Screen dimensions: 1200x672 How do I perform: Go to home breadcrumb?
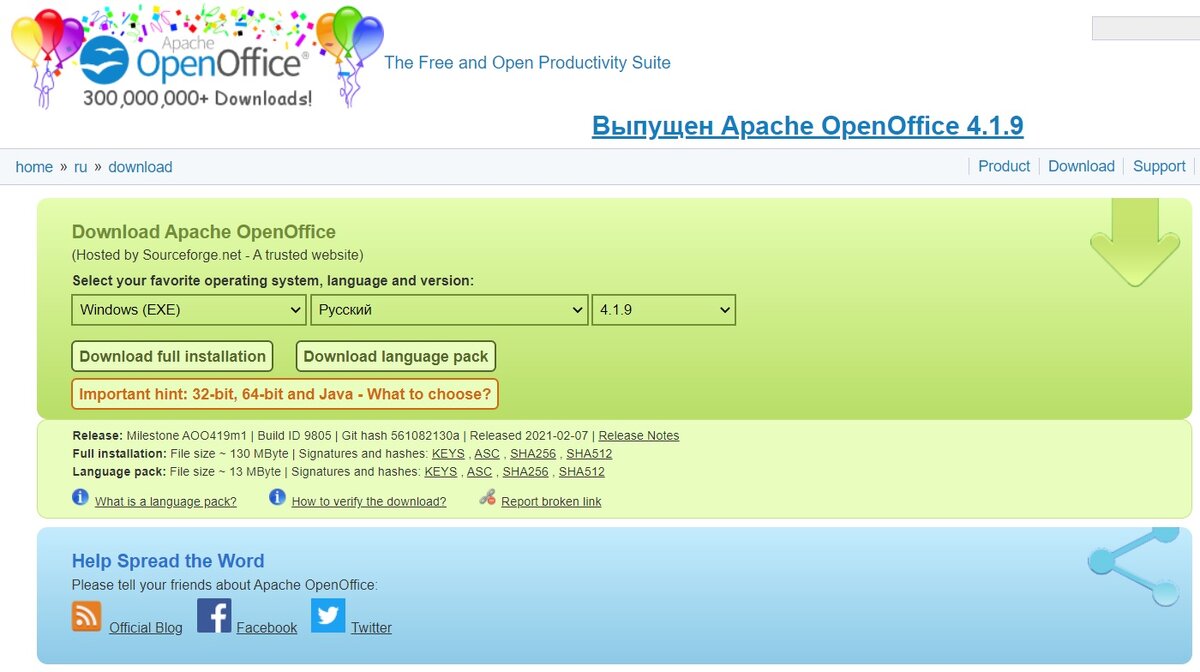[34, 167]
